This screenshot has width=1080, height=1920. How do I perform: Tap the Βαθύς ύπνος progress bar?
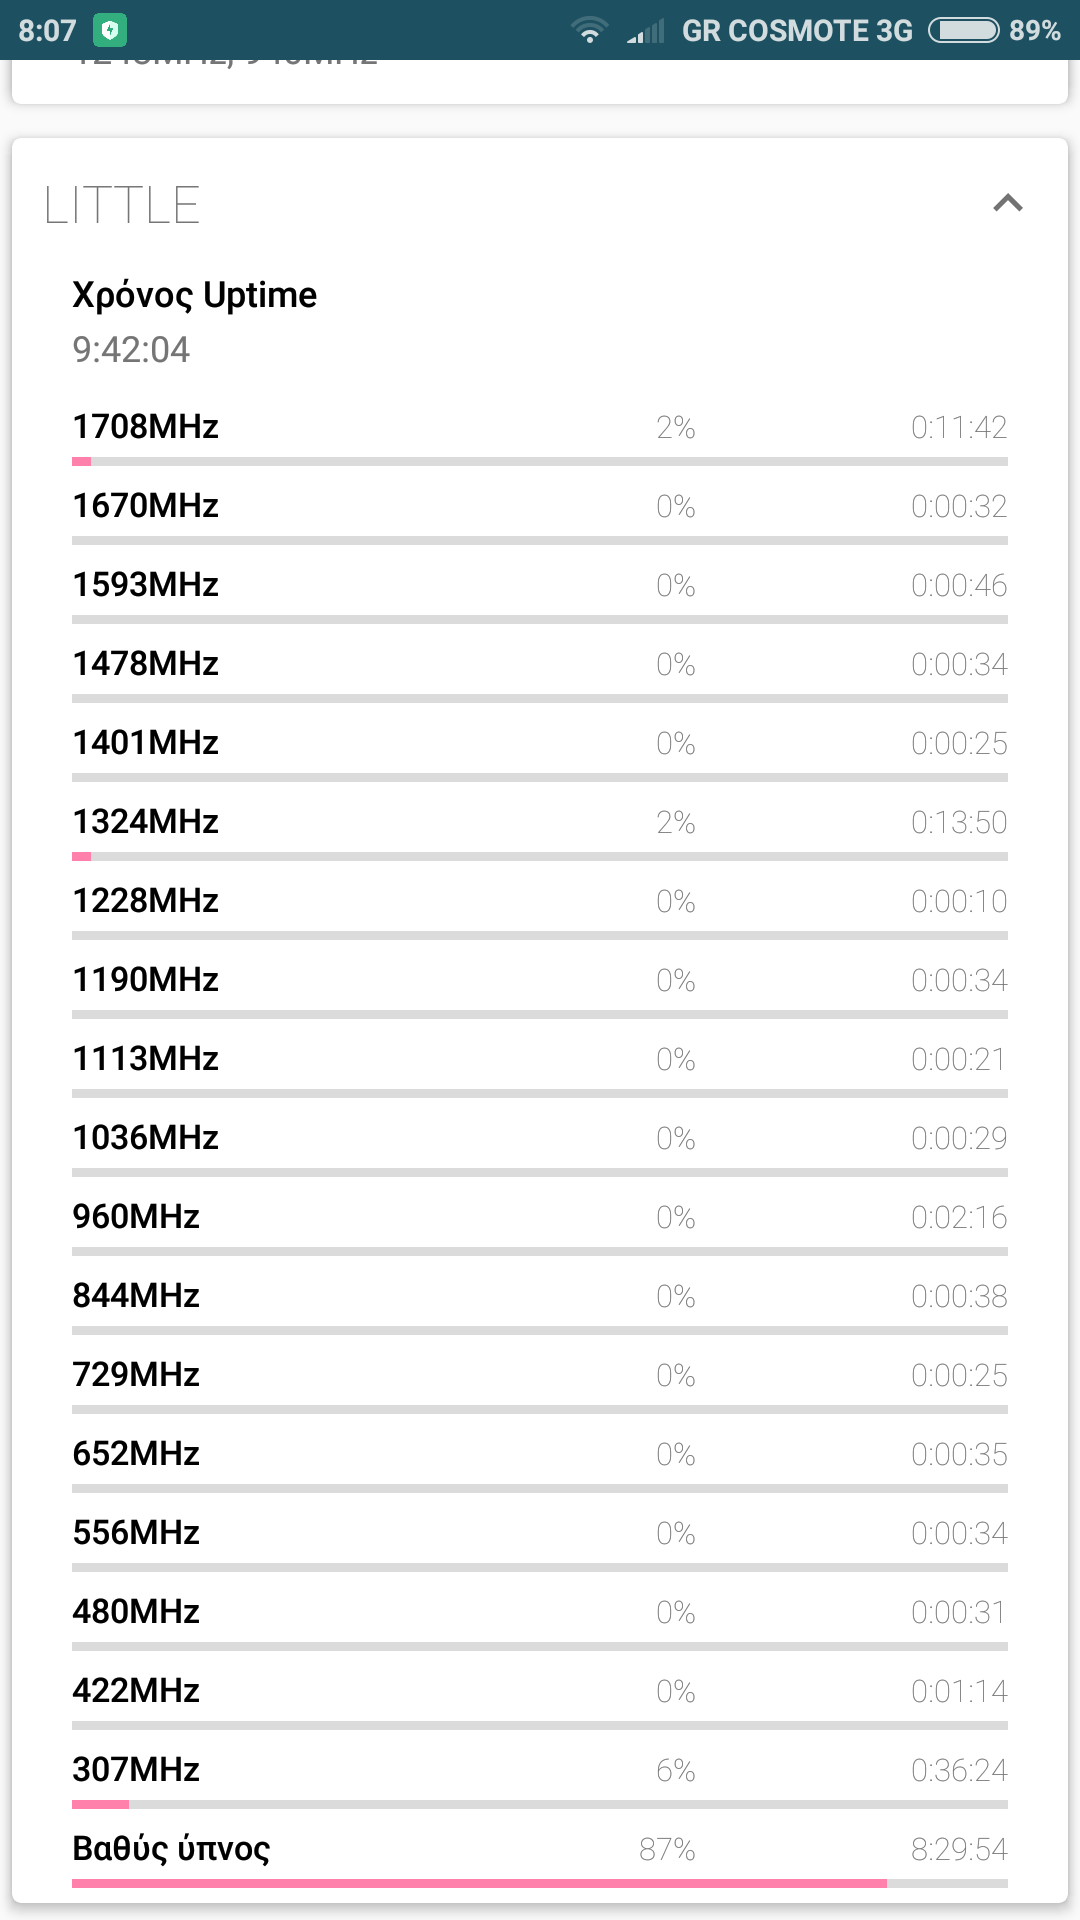pyautogui.click(x=540, y=1883)
